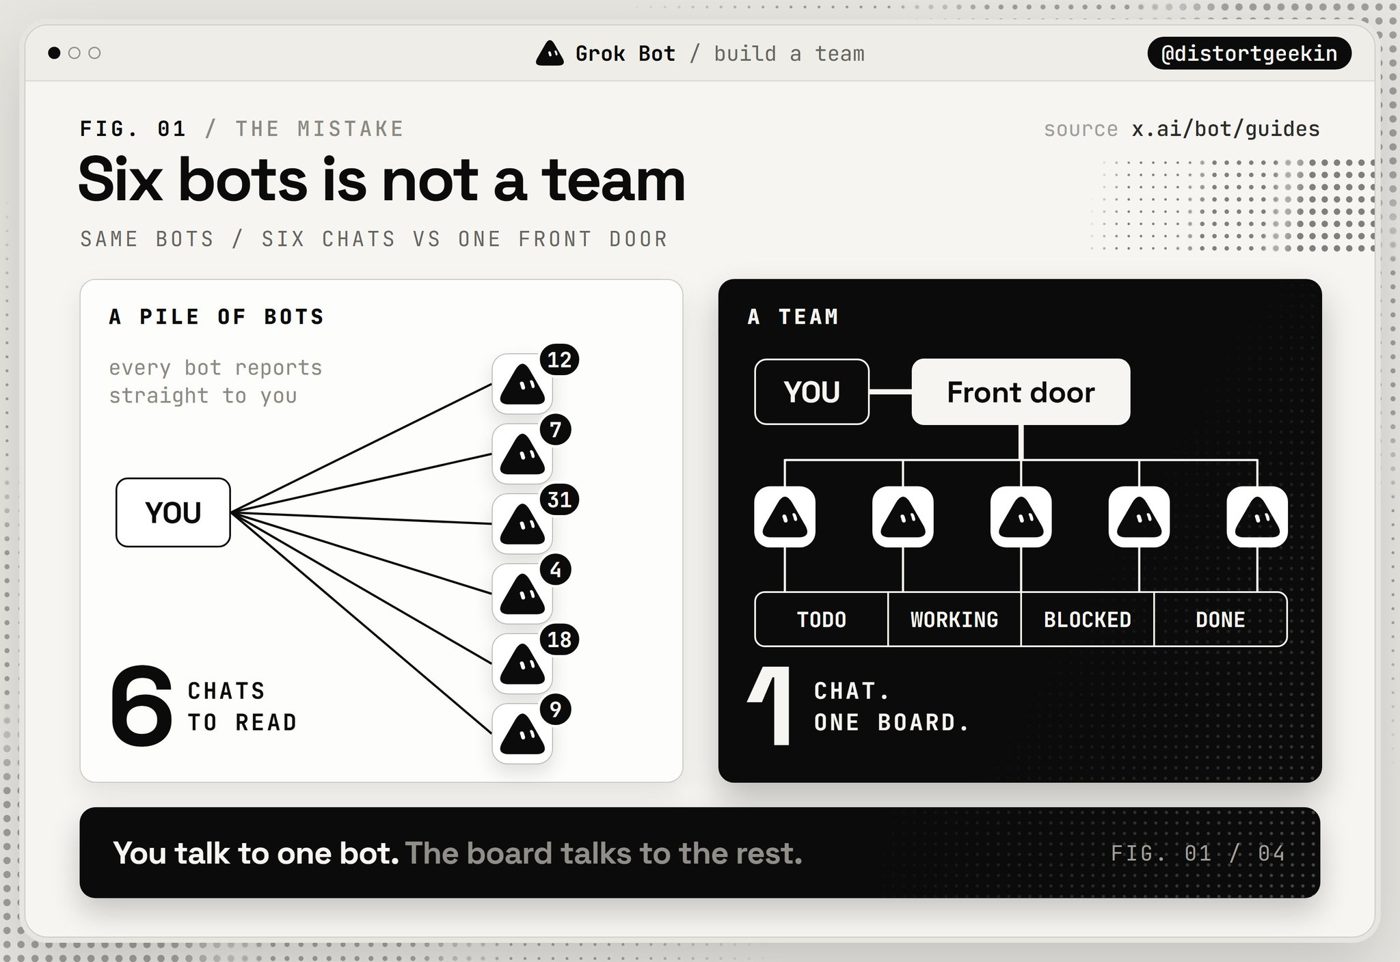Select the BLOCKED board column
Viewport: 1400px width, 962px height.
(1087, 620)
